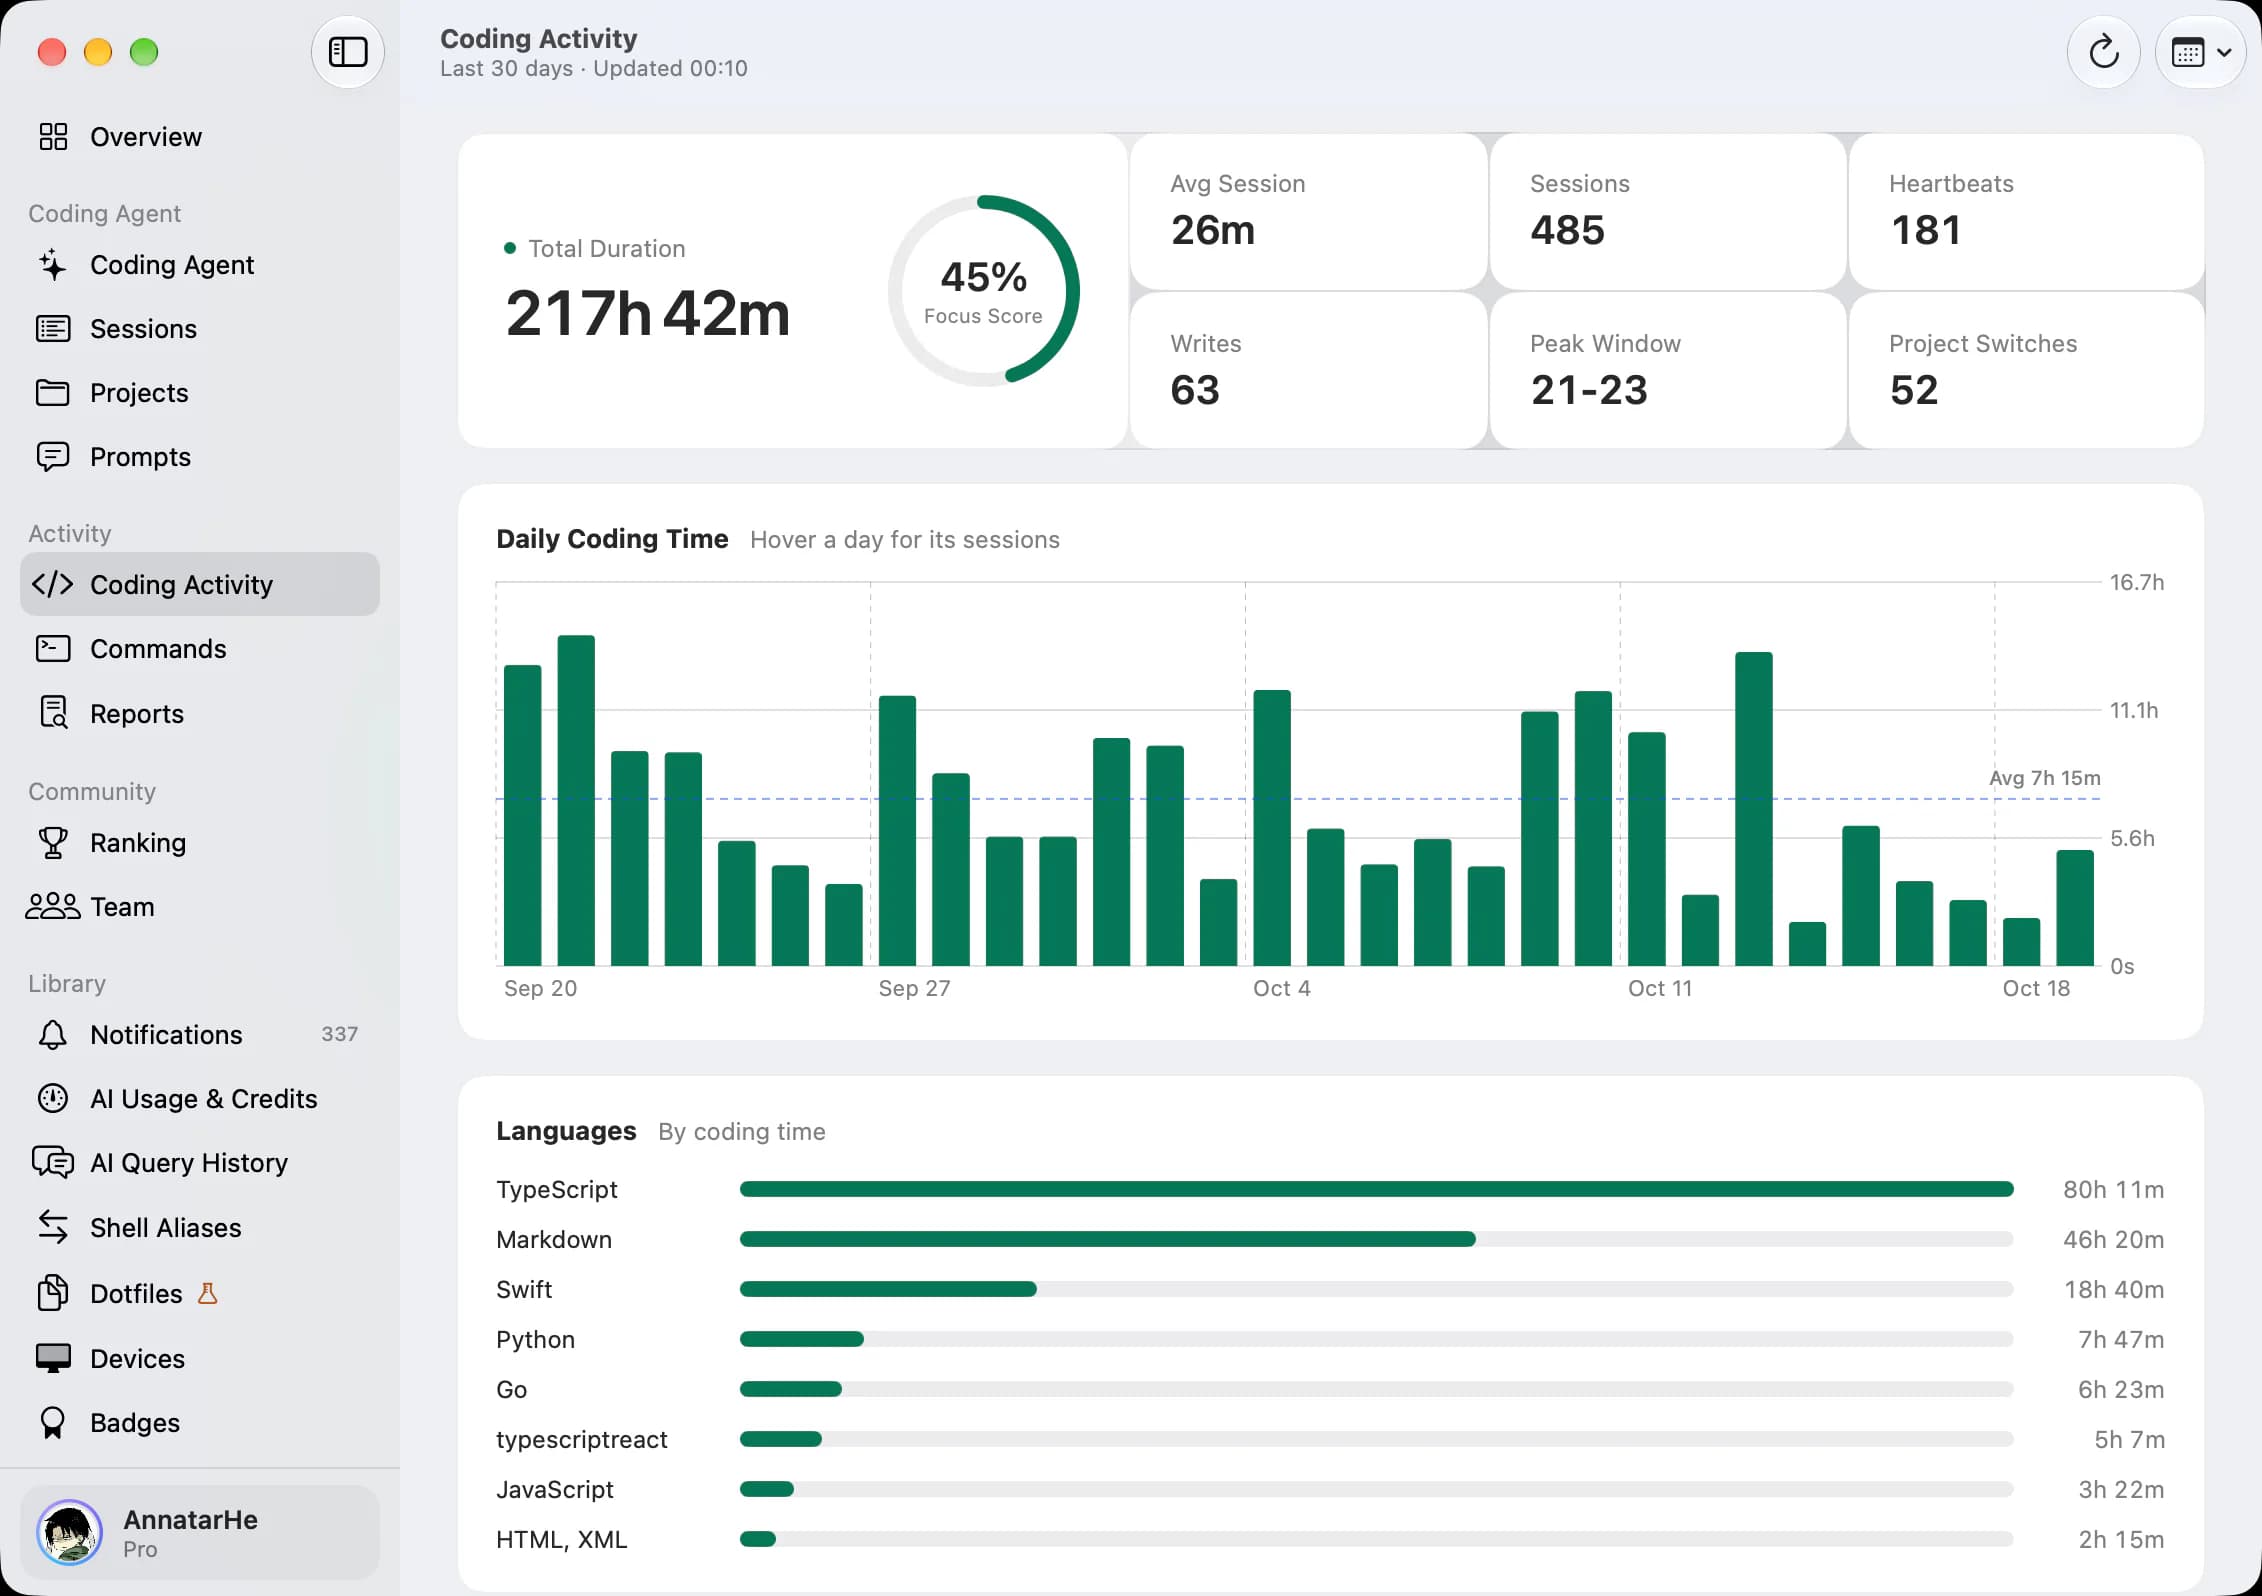Click the Coding Agent sparkle icon
This screenshot has height=1596, width=2262.
[53, 264]
